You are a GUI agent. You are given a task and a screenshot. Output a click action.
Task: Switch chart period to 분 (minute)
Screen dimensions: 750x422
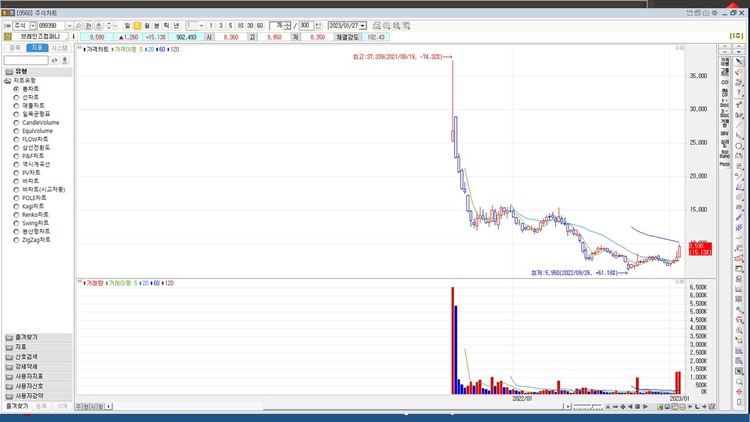click(x=156, y=26)
